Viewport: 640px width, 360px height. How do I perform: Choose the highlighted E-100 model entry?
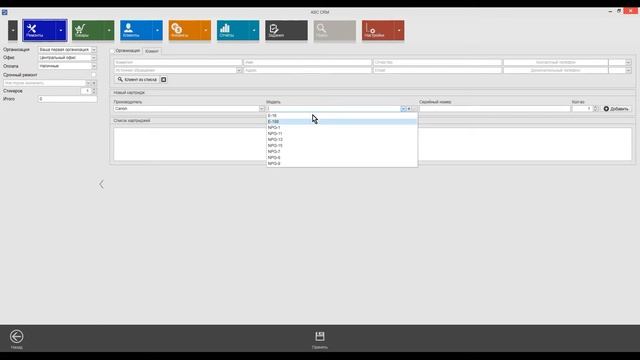(x=342, y=122)
